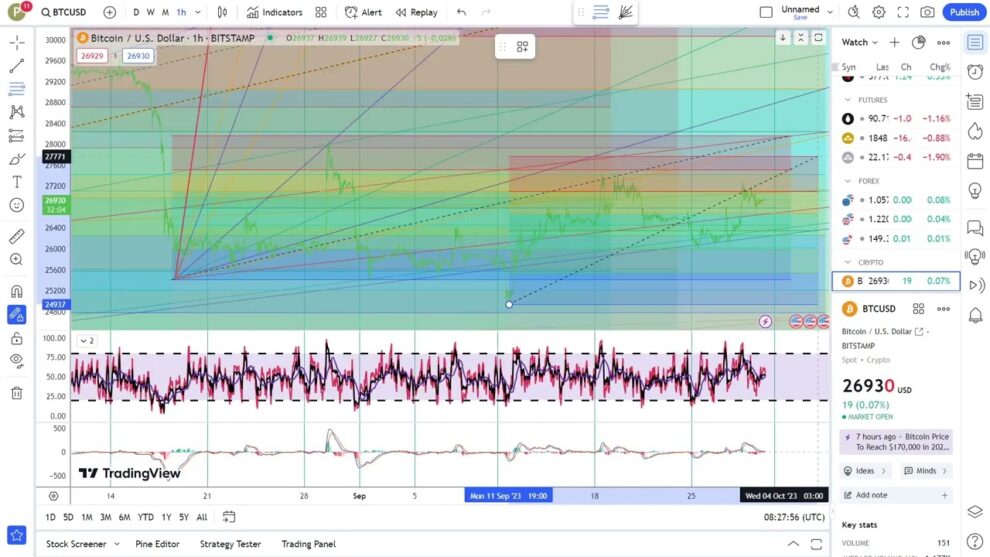The width and height of the screenshot is (990, 557).
Task: Open the Pine Editor tab
Action: point(157,544)
